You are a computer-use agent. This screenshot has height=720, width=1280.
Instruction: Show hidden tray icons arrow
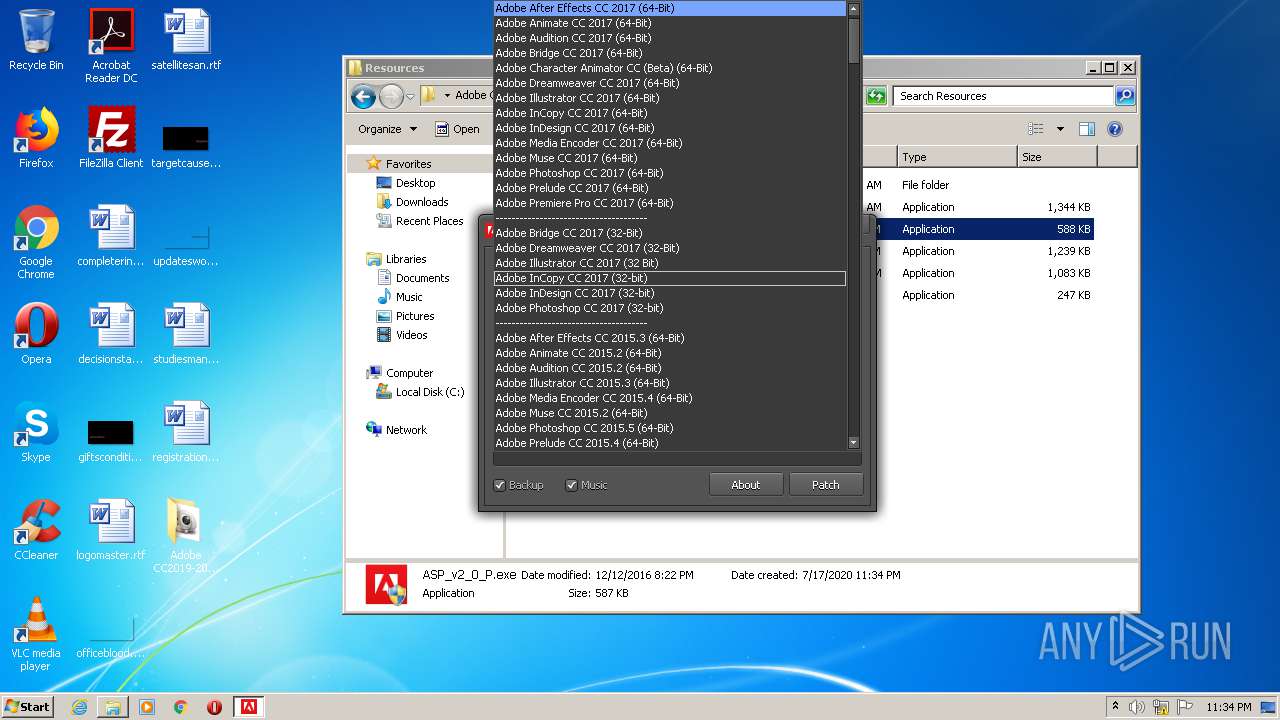[x=1115, y=707]
